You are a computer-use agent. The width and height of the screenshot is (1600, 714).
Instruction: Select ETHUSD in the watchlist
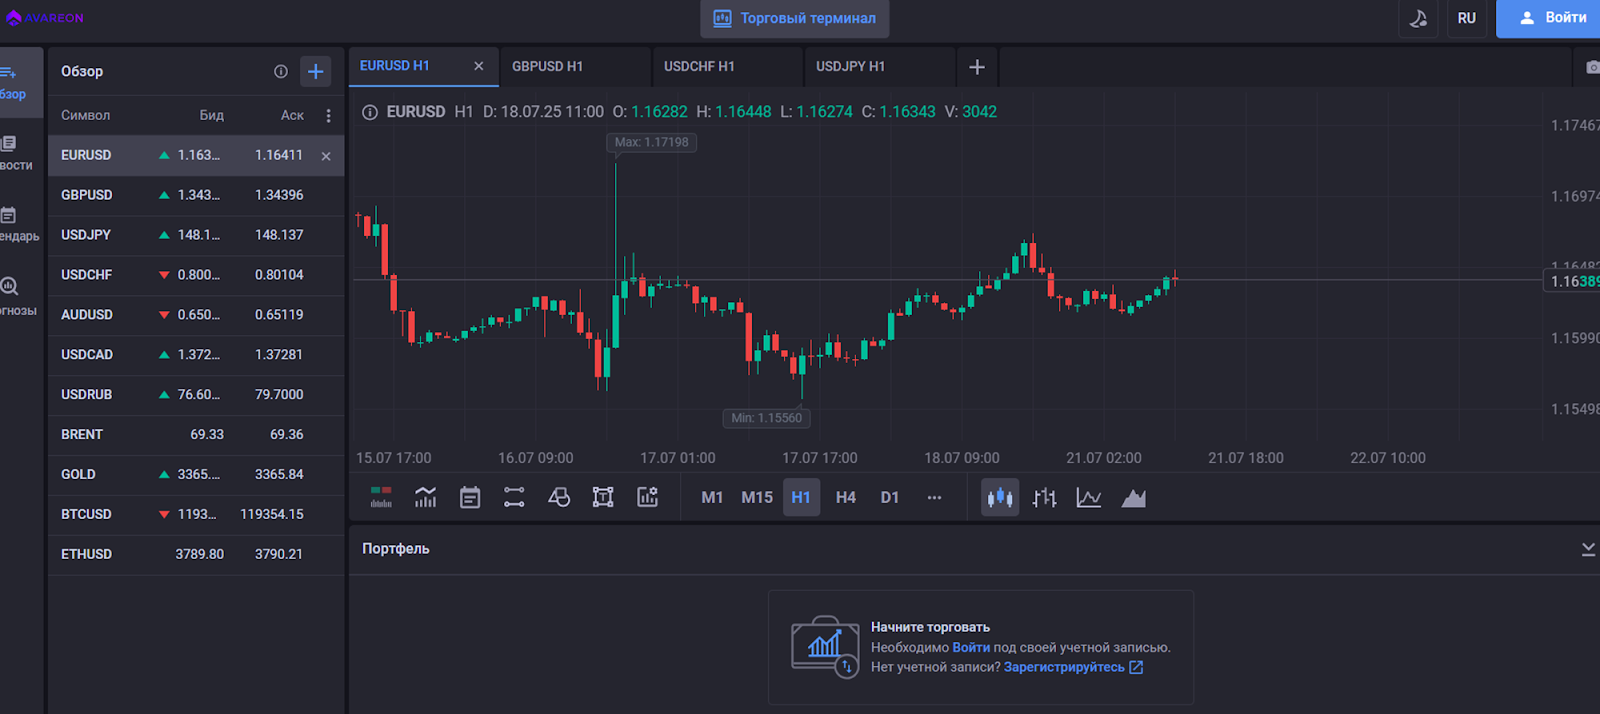pyautogui.click(x=196, y=555)
